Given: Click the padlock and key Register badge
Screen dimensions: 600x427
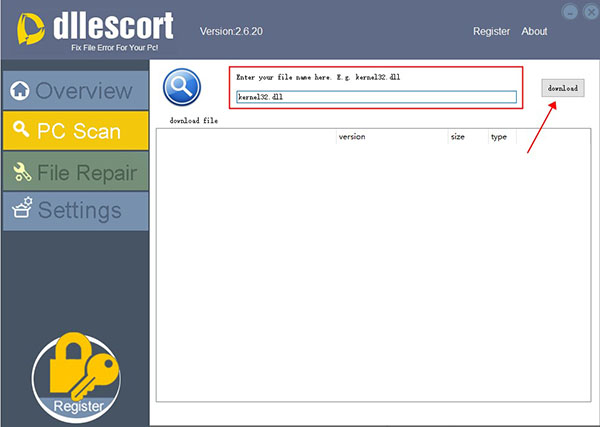Looking at the screenshot, I should pos(76,376).
